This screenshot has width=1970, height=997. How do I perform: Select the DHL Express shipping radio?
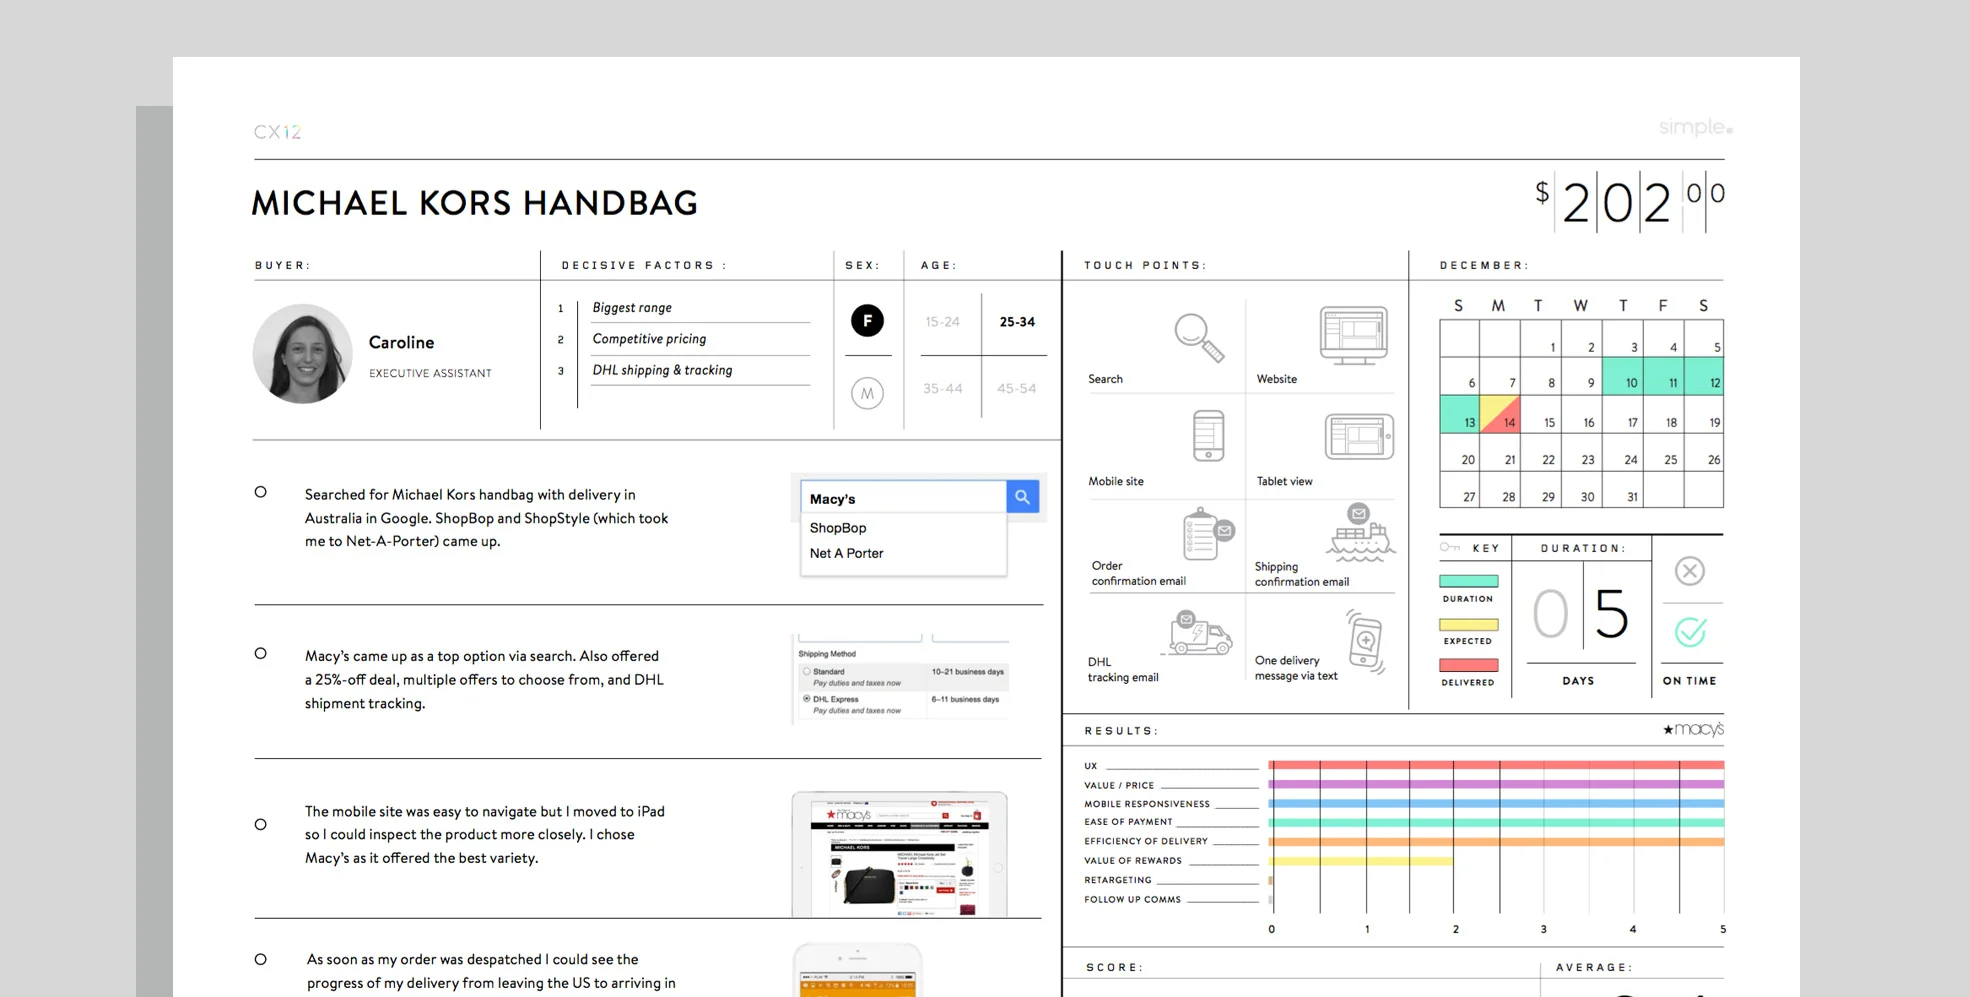tap(806, 699)
